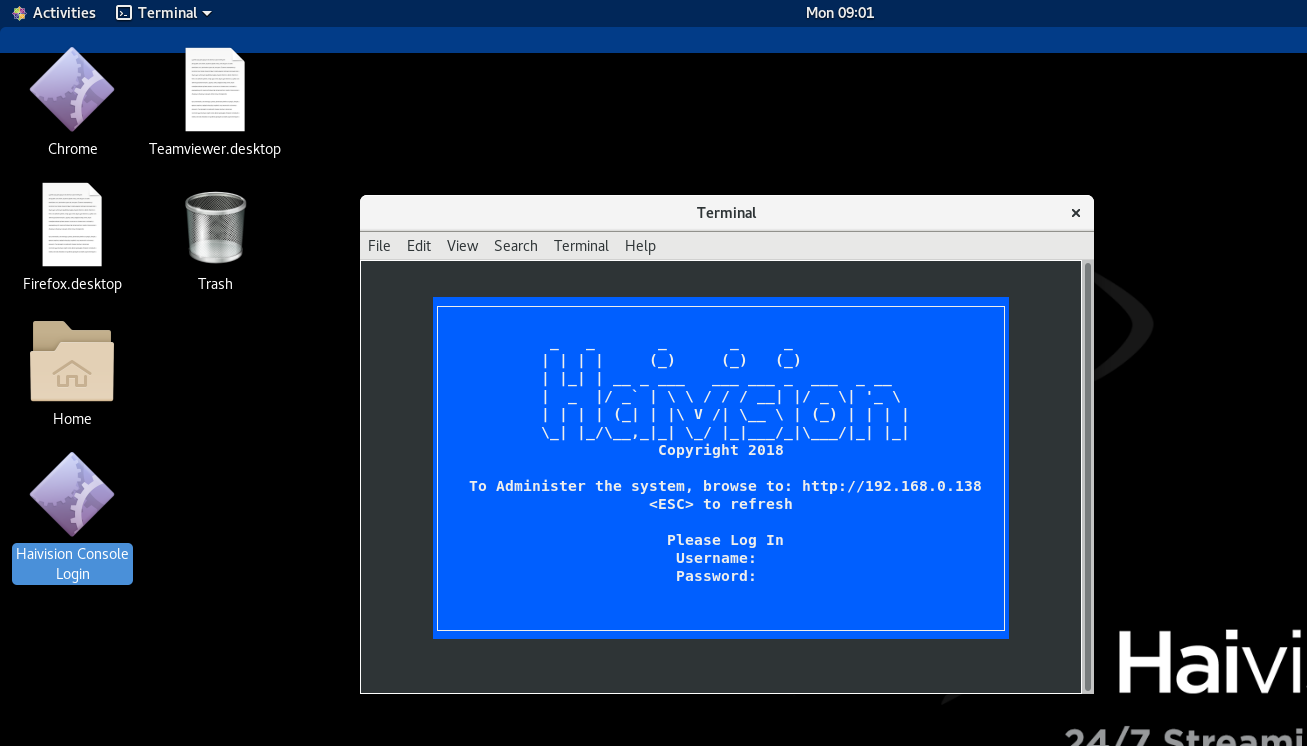Click the Activities button in top bar
The height and width of the screenshot is (746, 1307).
click(54, 13)
